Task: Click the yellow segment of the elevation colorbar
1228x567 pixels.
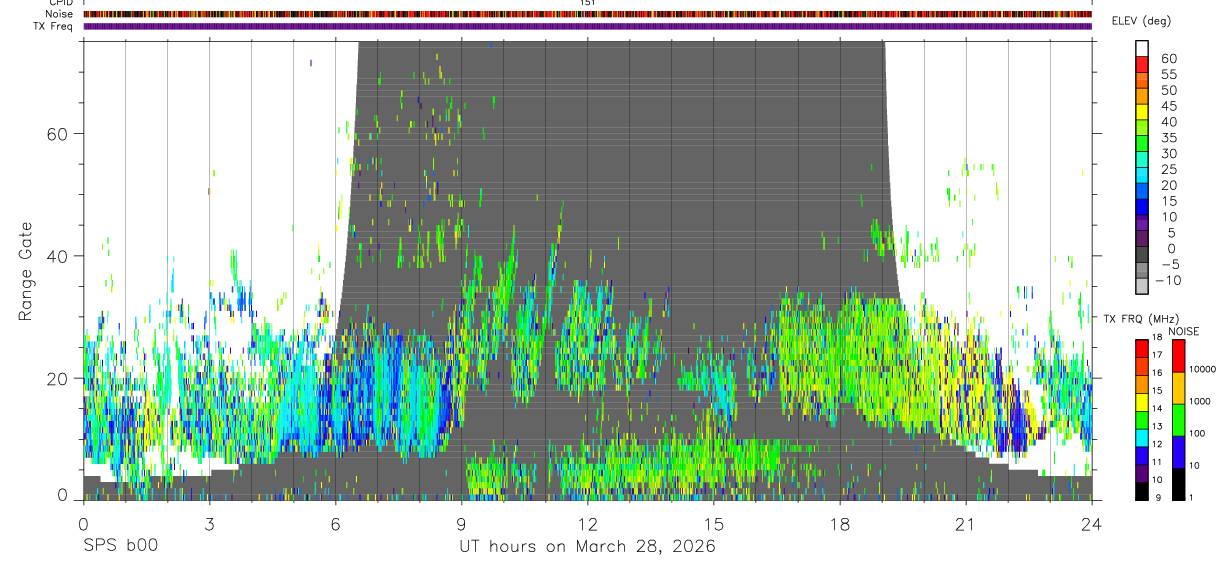Action: [x=1142, y=112]
